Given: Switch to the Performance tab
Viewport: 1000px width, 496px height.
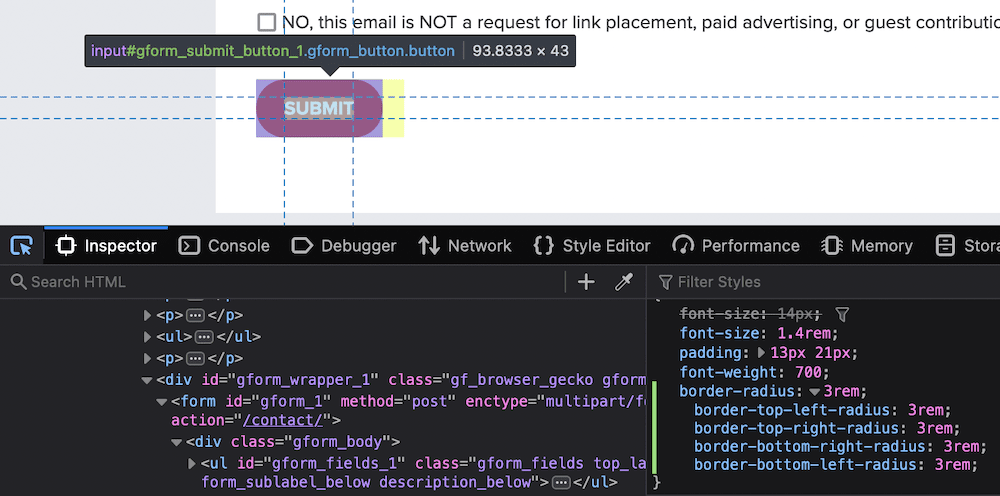Looking at the screenshot, I should pyautogui.click(x=736, y=245).
